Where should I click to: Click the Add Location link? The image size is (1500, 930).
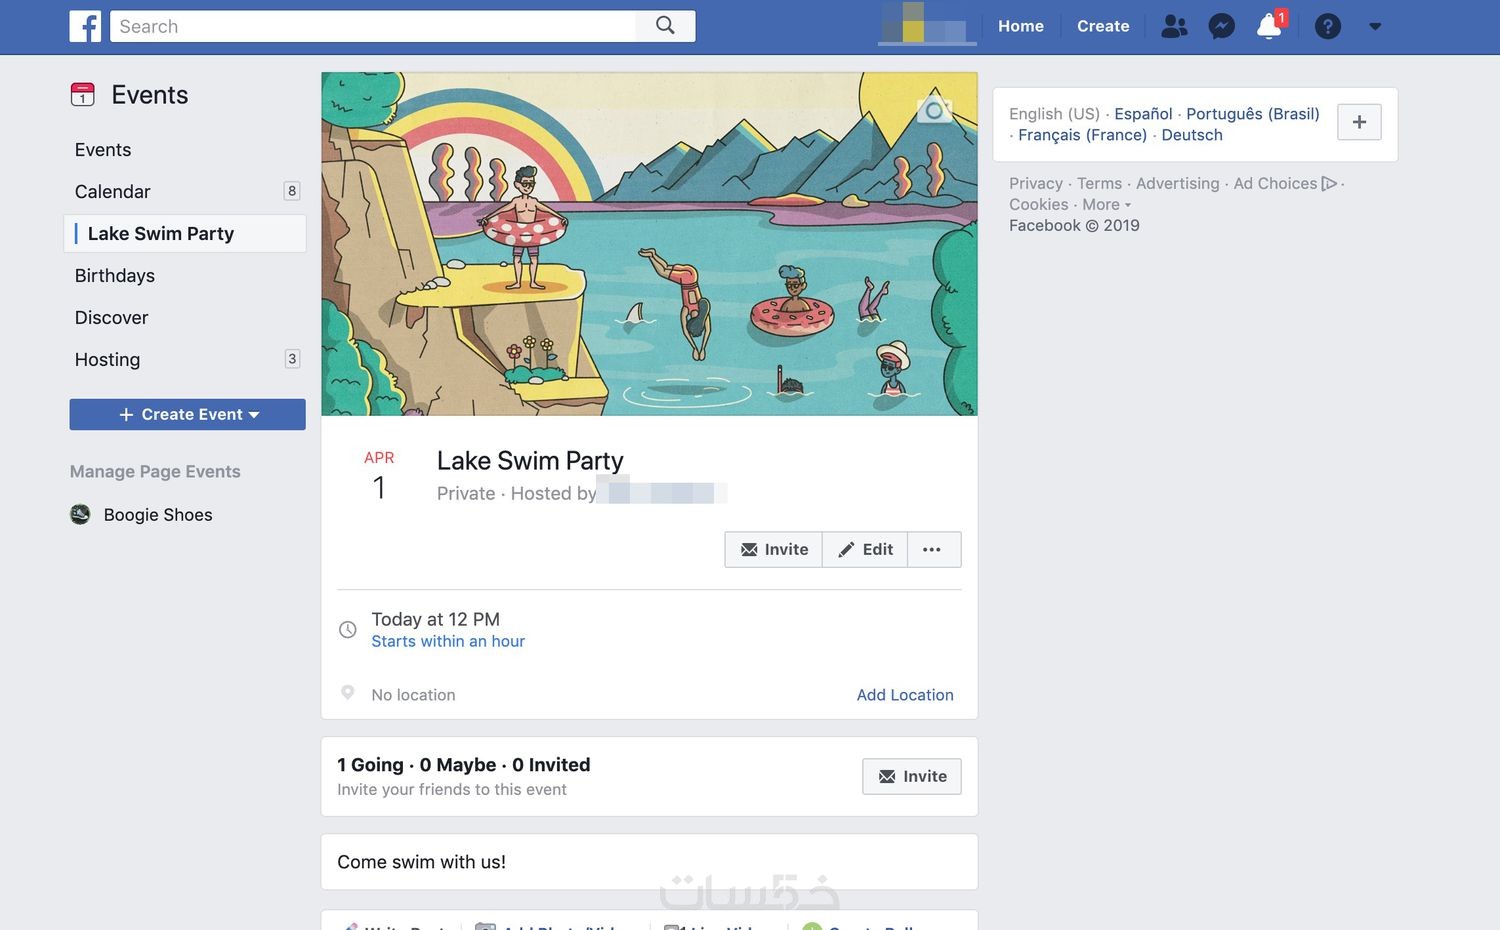pos(904,695)
